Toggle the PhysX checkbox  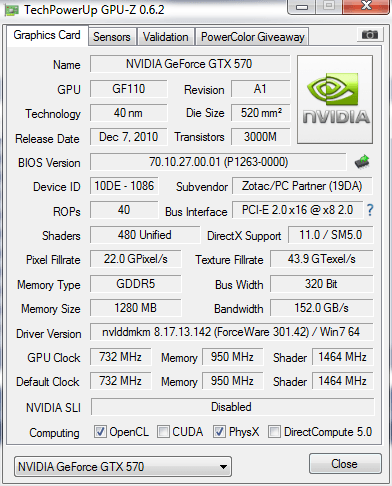coord(219,432)
